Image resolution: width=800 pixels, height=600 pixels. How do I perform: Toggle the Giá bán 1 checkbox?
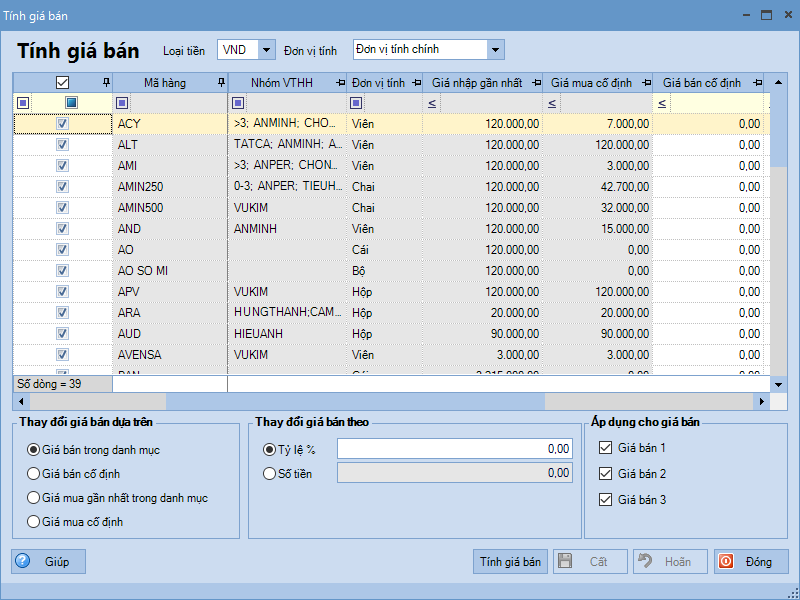point(605,448)
